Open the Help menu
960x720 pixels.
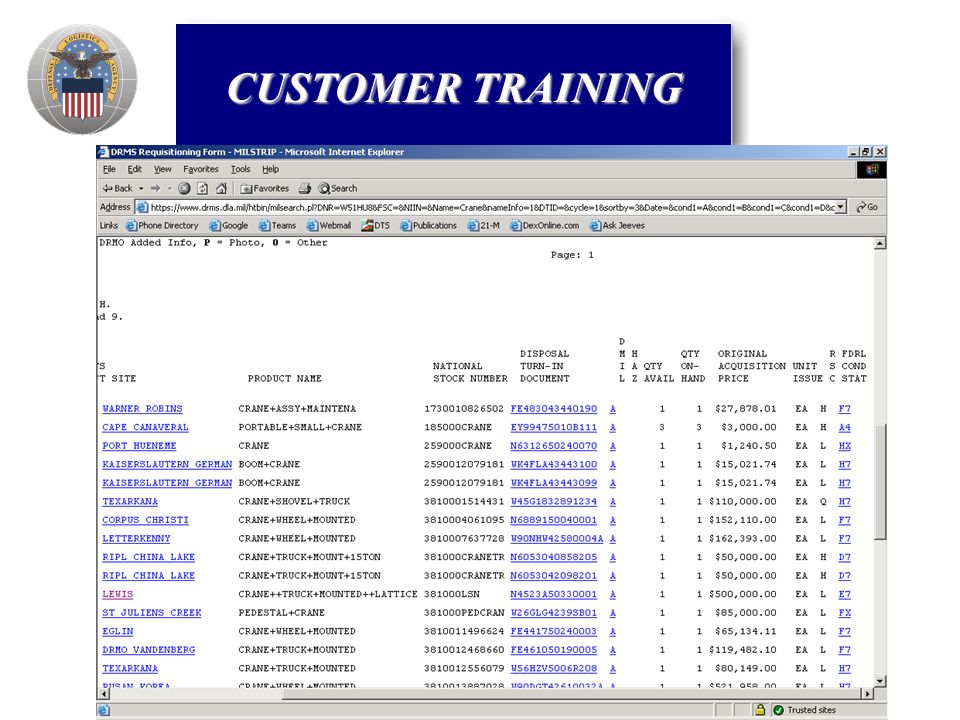(x=271, y=169)
